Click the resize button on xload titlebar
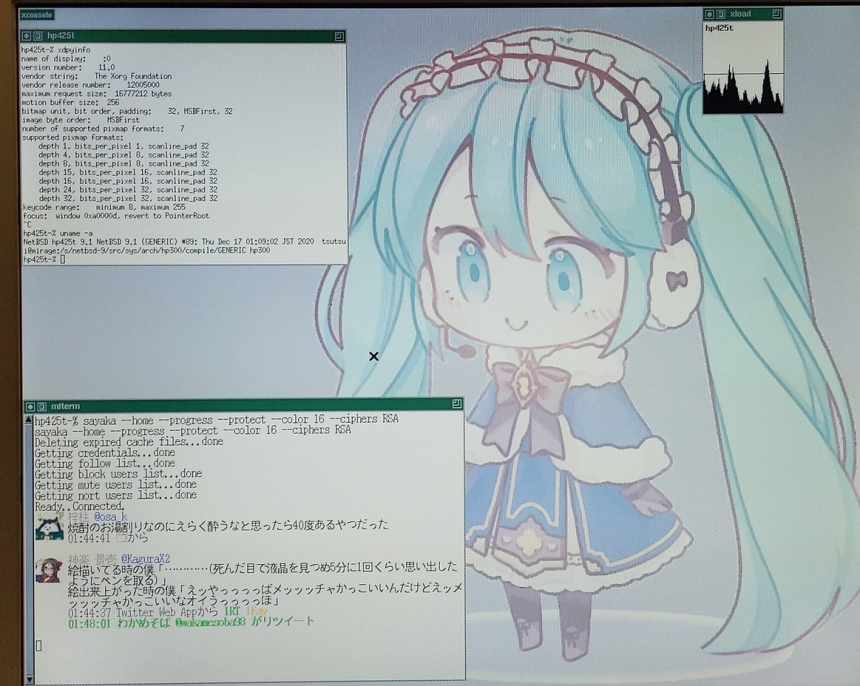Image resolution: width=860 pixels, height=686 pixels. [777, 14]
